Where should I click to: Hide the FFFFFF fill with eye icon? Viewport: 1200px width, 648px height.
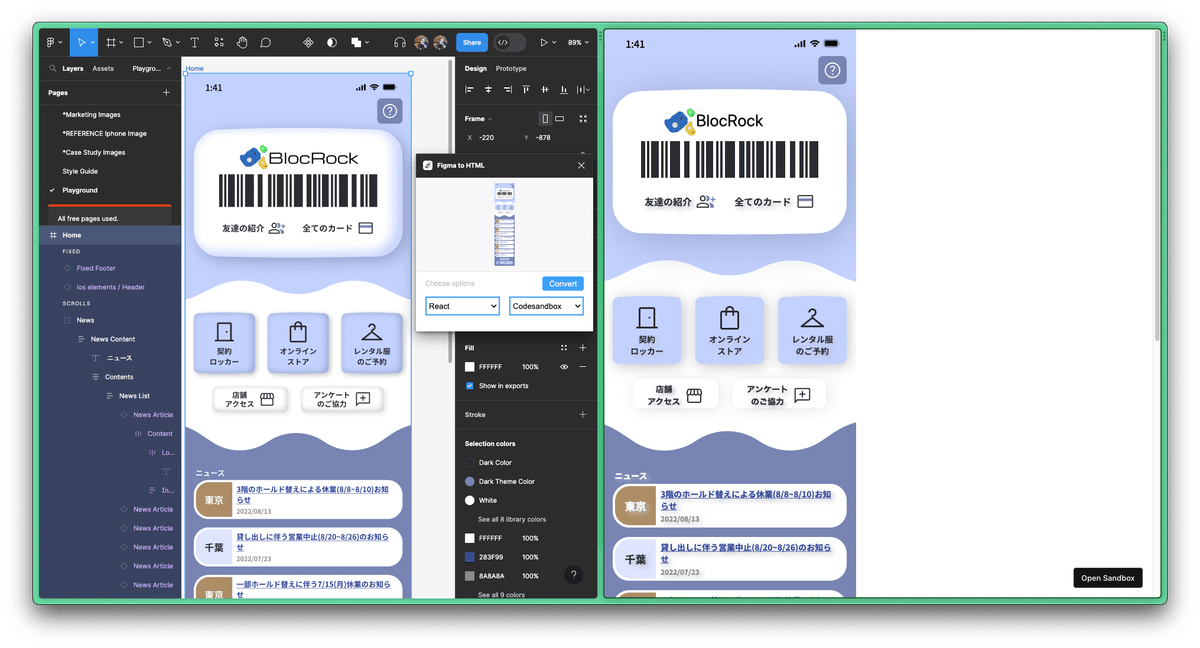tap(564, 367)
